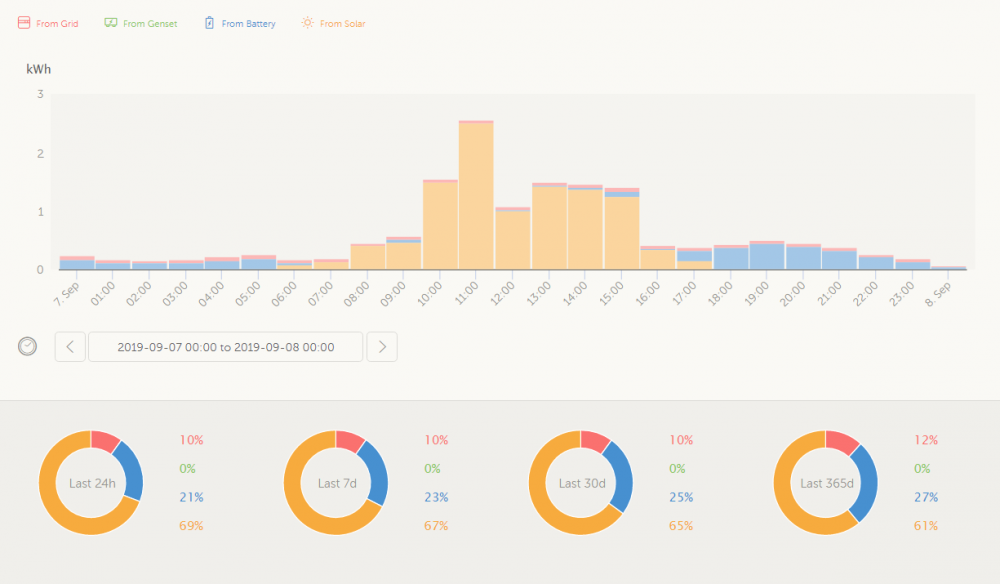1000x584 pixels.
Task: Click the From Grid legend icon
Action: point(24,23)
